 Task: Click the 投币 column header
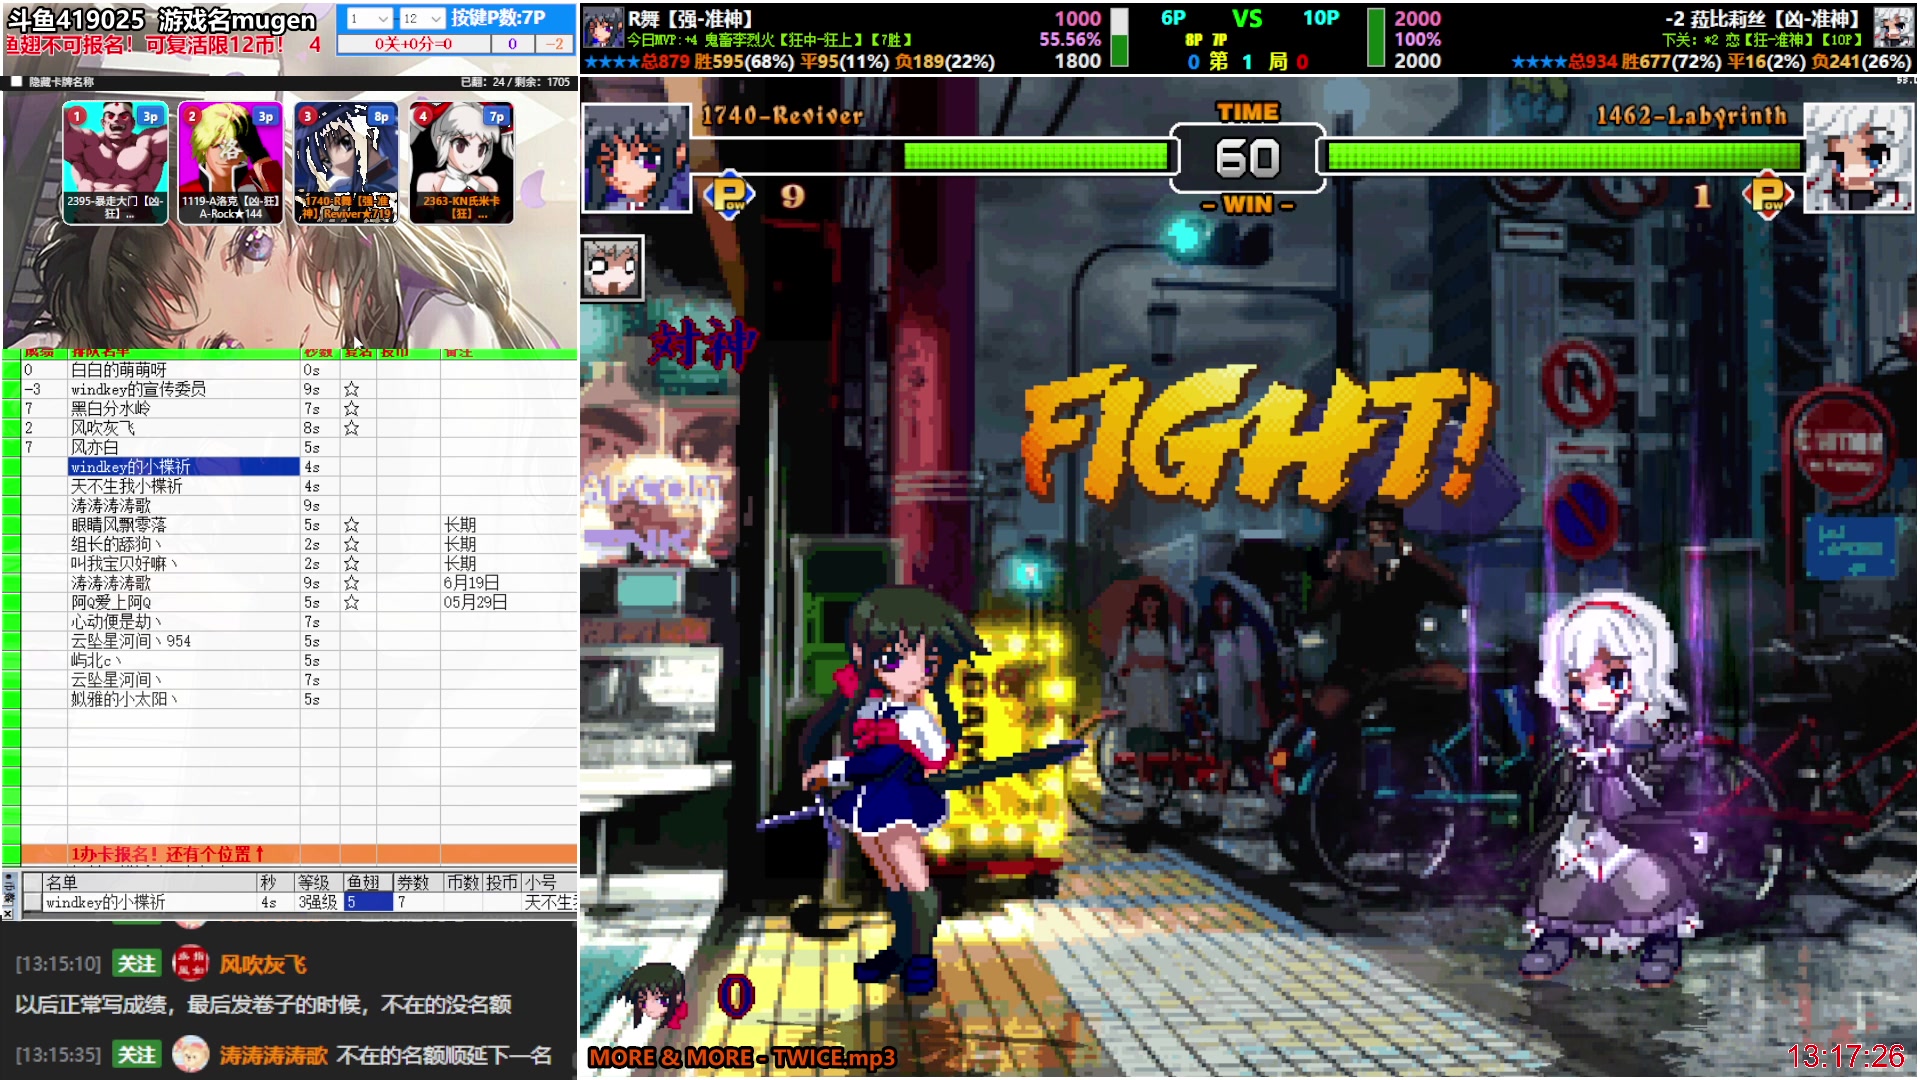(x=502, y=882)
